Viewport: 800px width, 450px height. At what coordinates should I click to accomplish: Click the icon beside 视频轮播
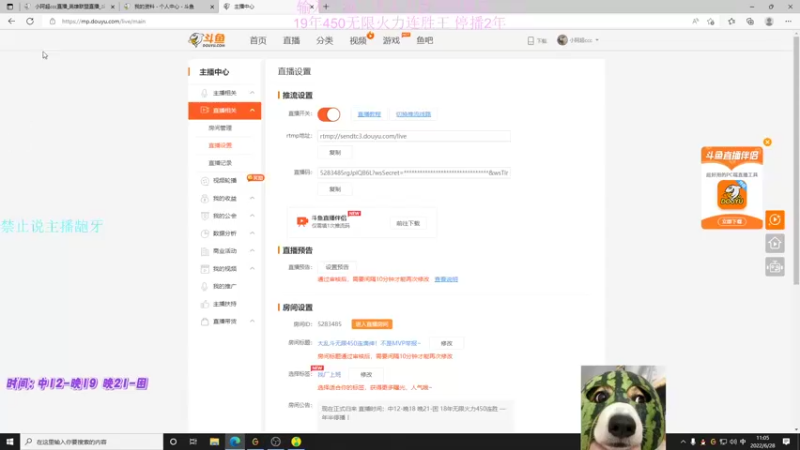[205, 181]
